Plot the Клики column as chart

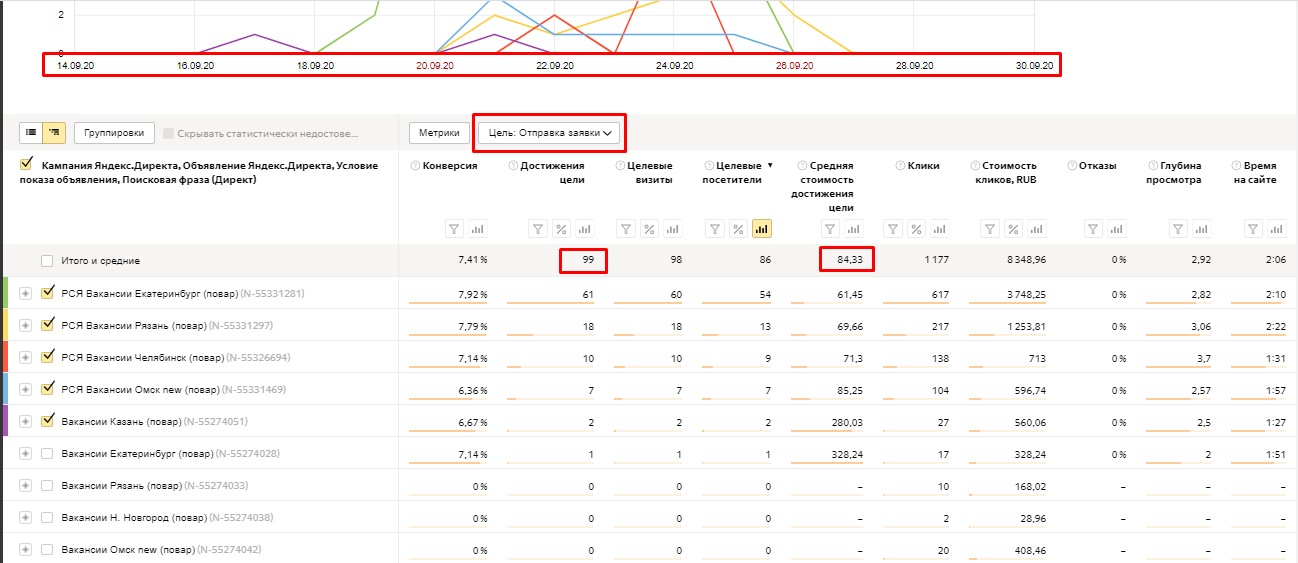940,229
